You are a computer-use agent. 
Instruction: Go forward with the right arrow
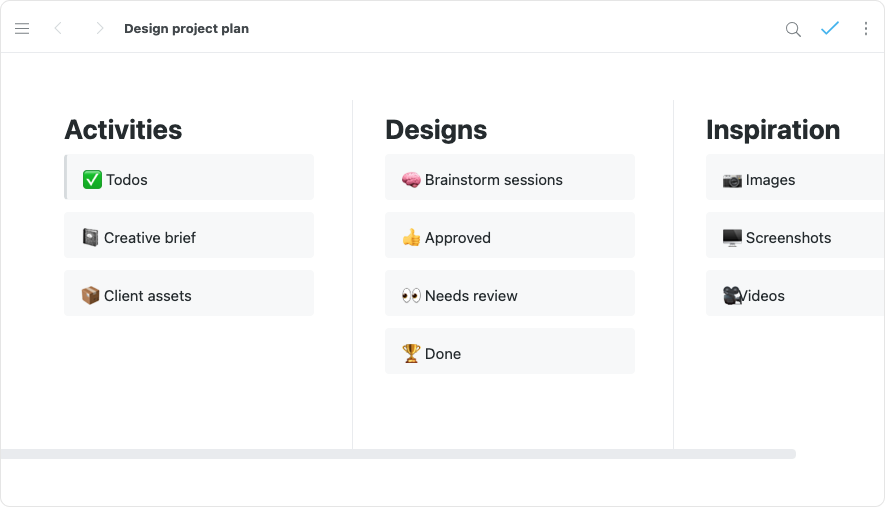pyautogui.click(x=99, y=29)
